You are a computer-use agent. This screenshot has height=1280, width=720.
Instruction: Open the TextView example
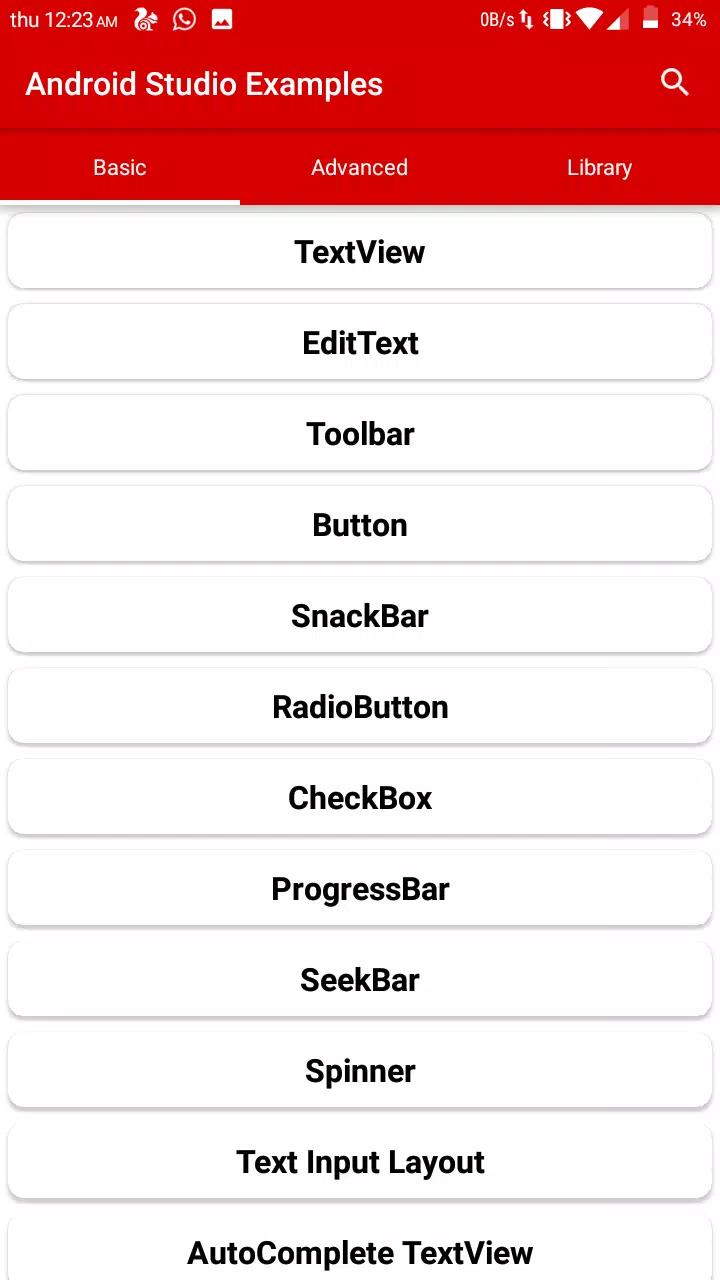pos(360,252)
